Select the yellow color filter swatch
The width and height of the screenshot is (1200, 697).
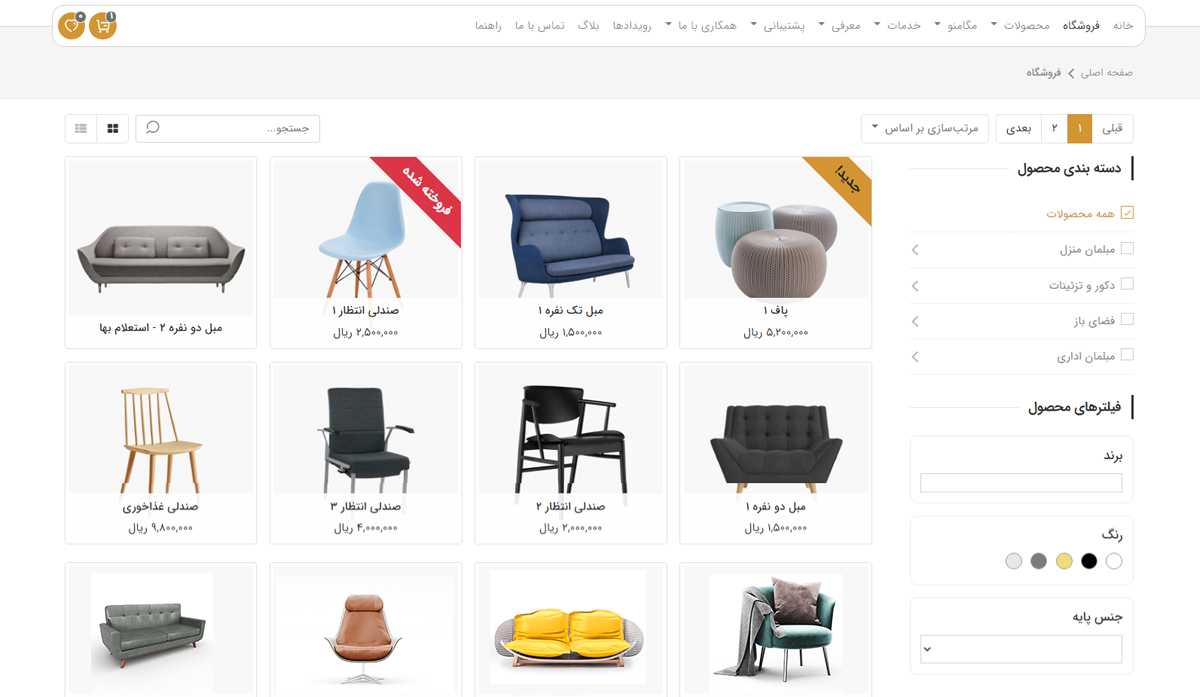pos(1064,561)
